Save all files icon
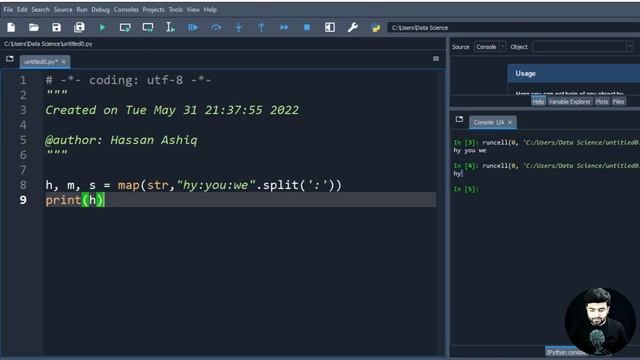This screenshot has width=640, height=360. pos(79,27)
